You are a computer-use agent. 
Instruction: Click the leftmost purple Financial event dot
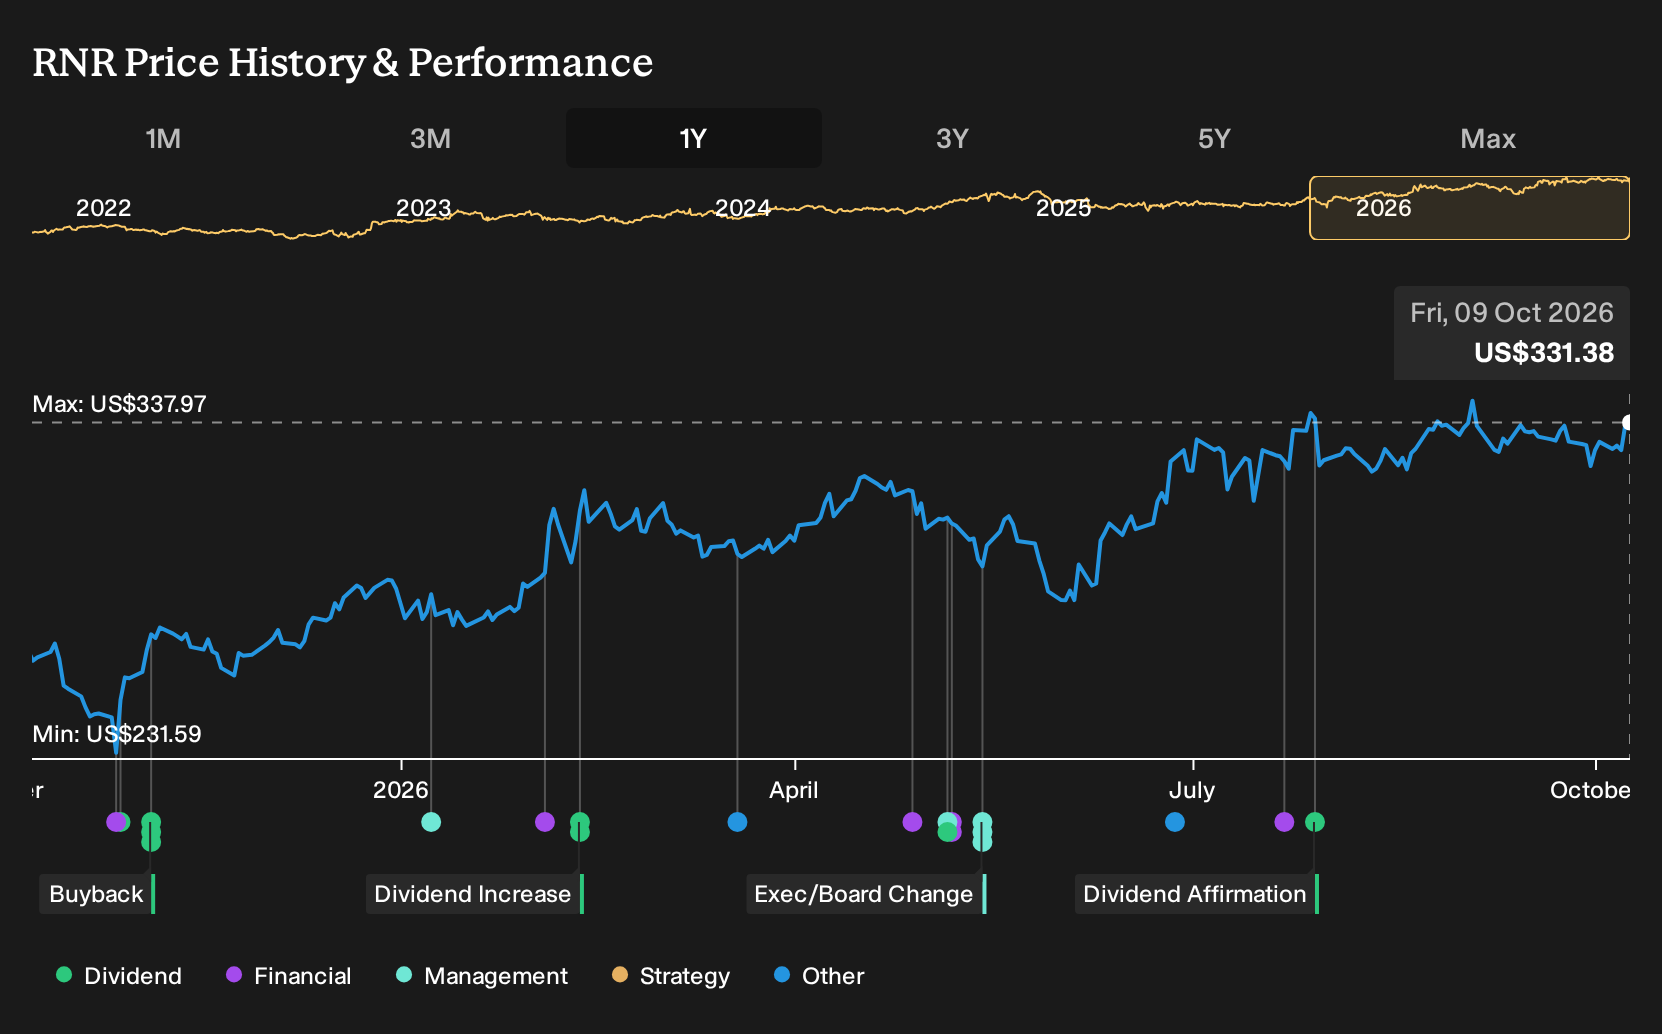(x=116, y=822)
